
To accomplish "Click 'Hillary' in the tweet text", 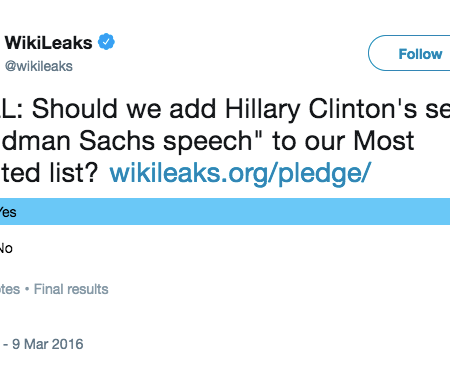I will [263, 110].
